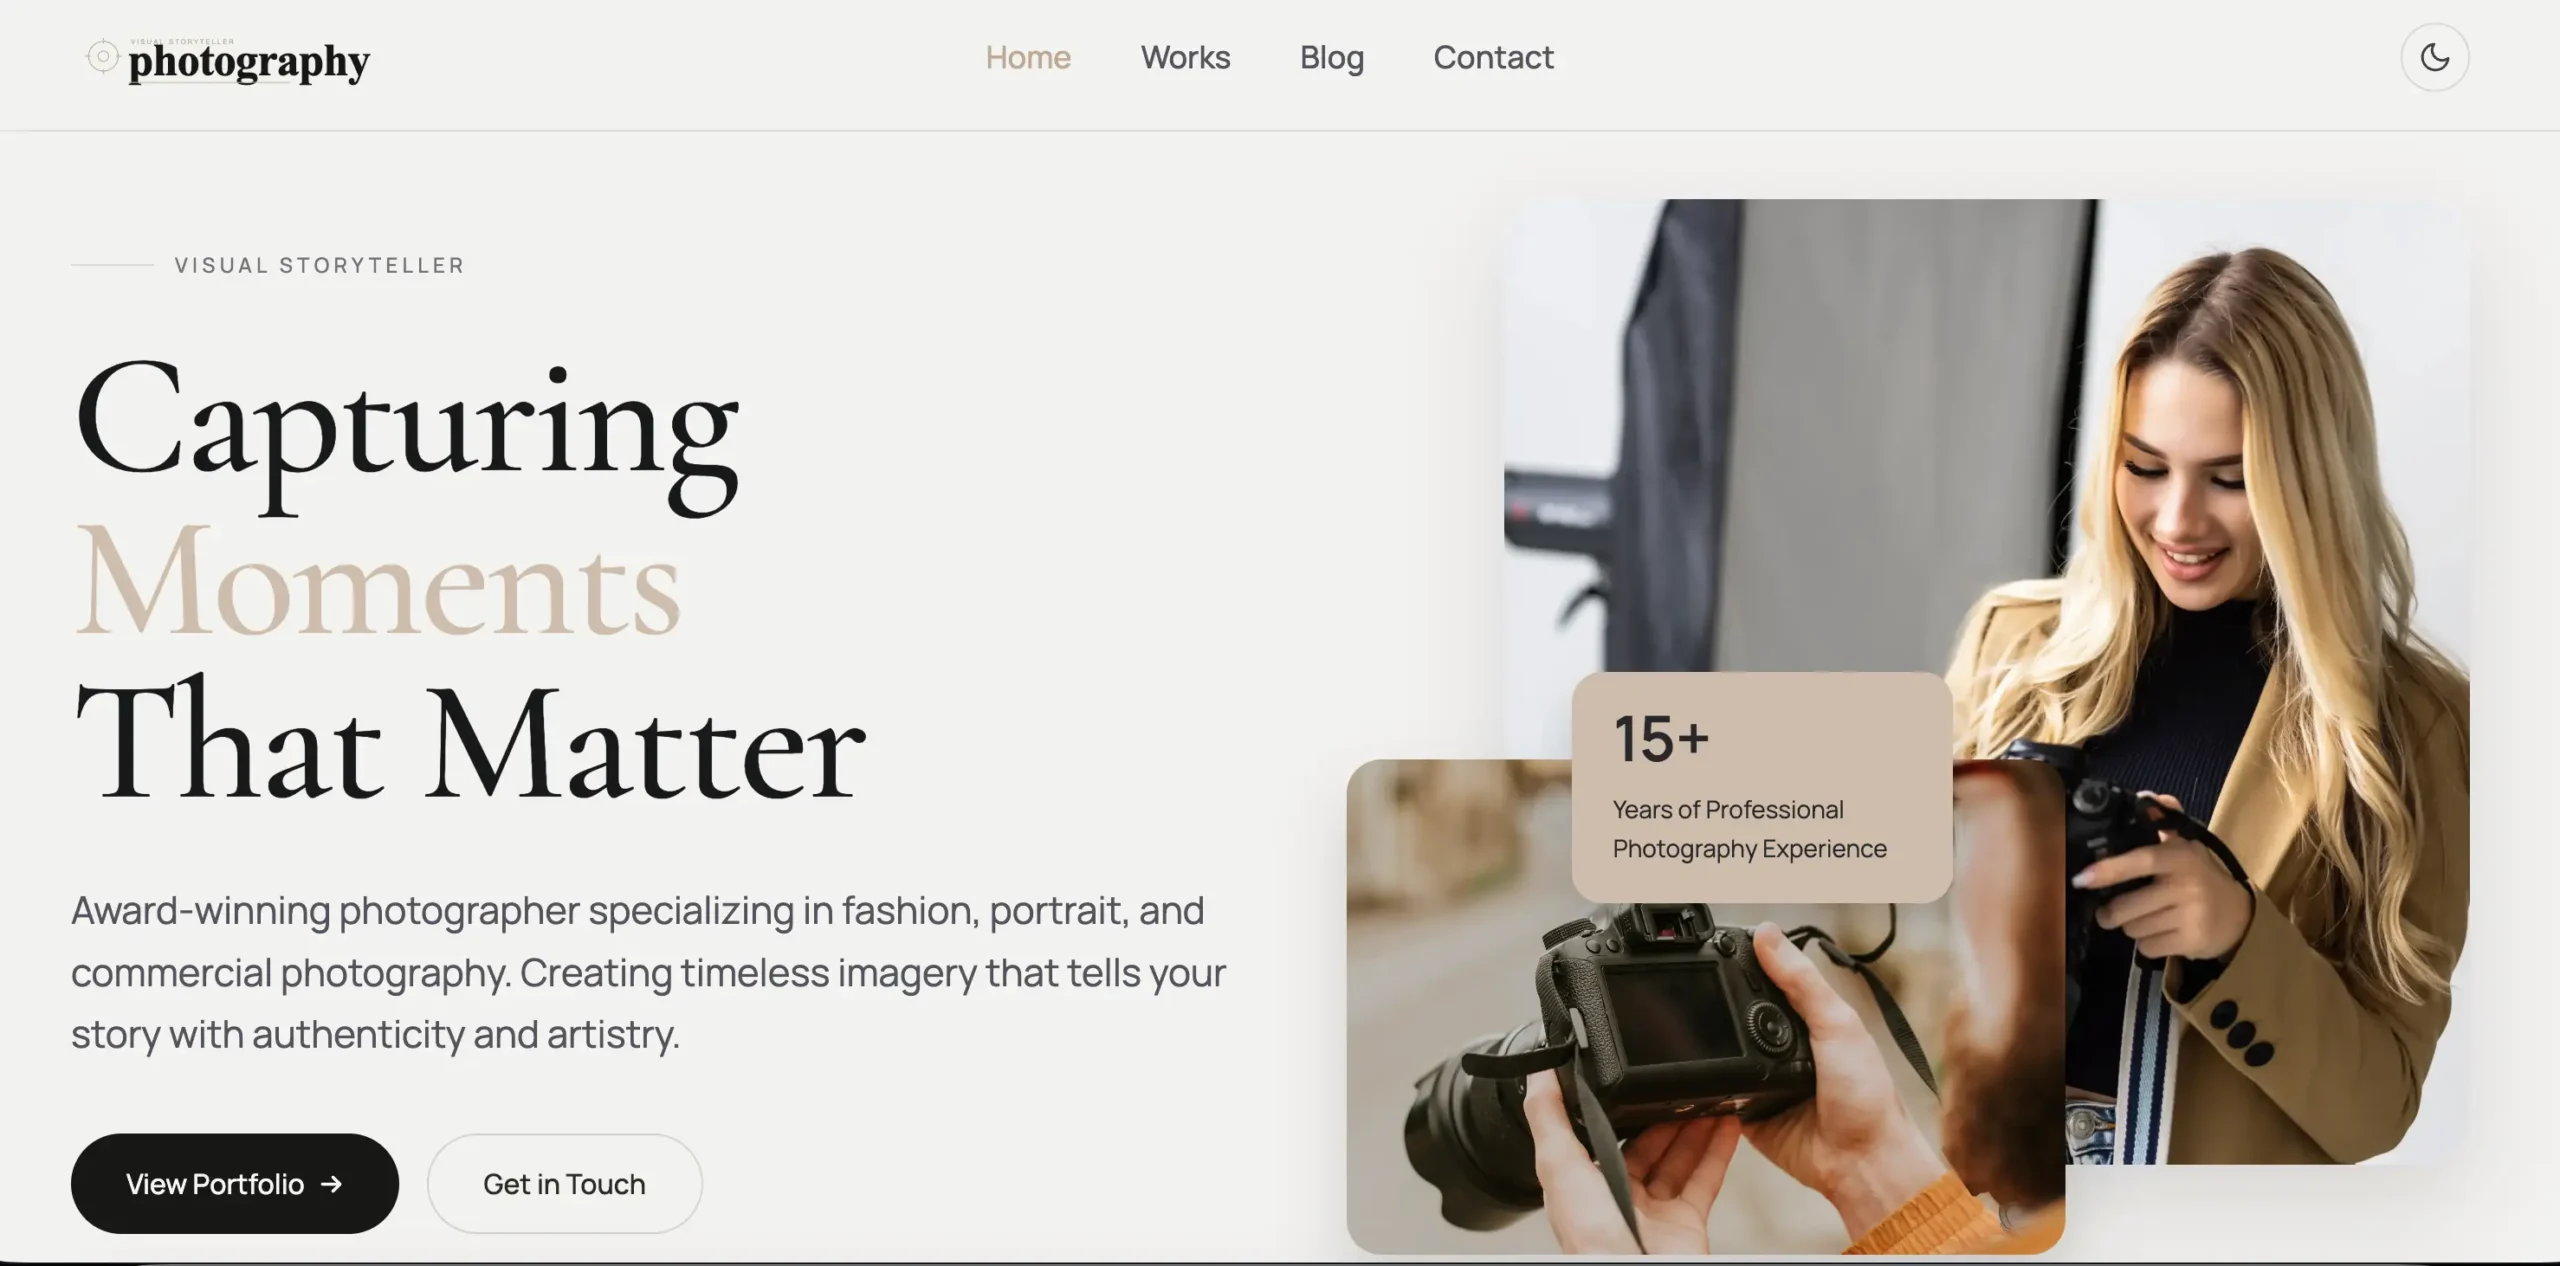Image resolution: width=2560 pixels, height=1266 pixels.
Task: Open the Home nav link
Action: tap(1028, 57)
